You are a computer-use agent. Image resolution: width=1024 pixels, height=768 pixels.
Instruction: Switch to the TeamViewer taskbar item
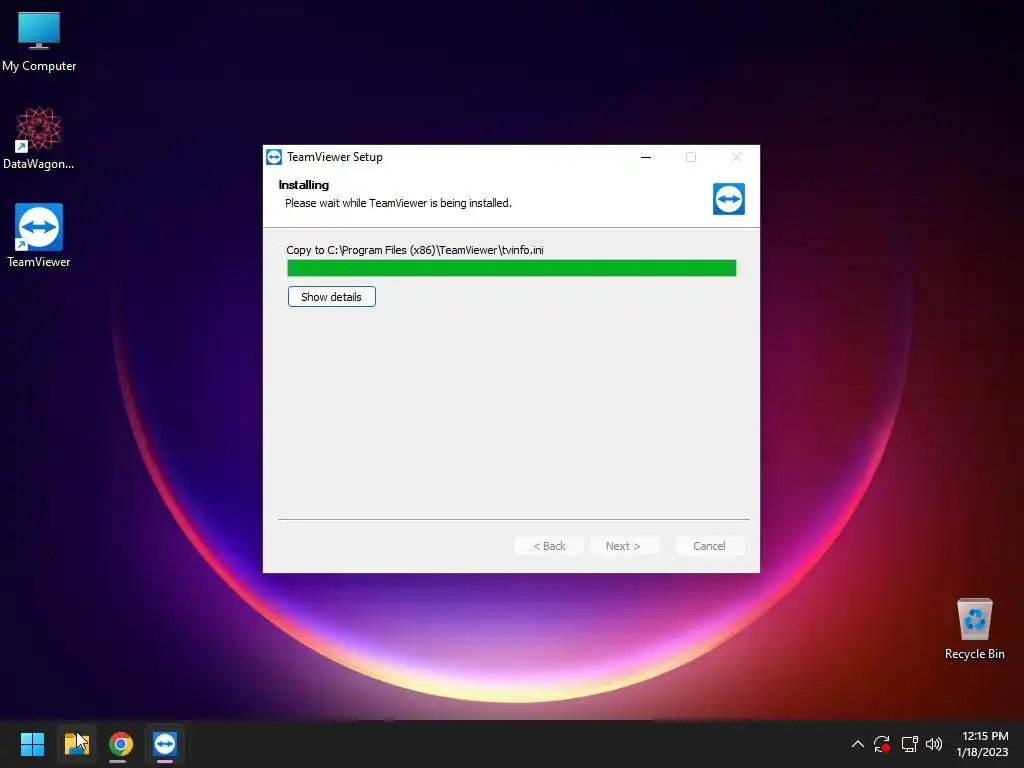pyautogui.click(x=165, y=744)
